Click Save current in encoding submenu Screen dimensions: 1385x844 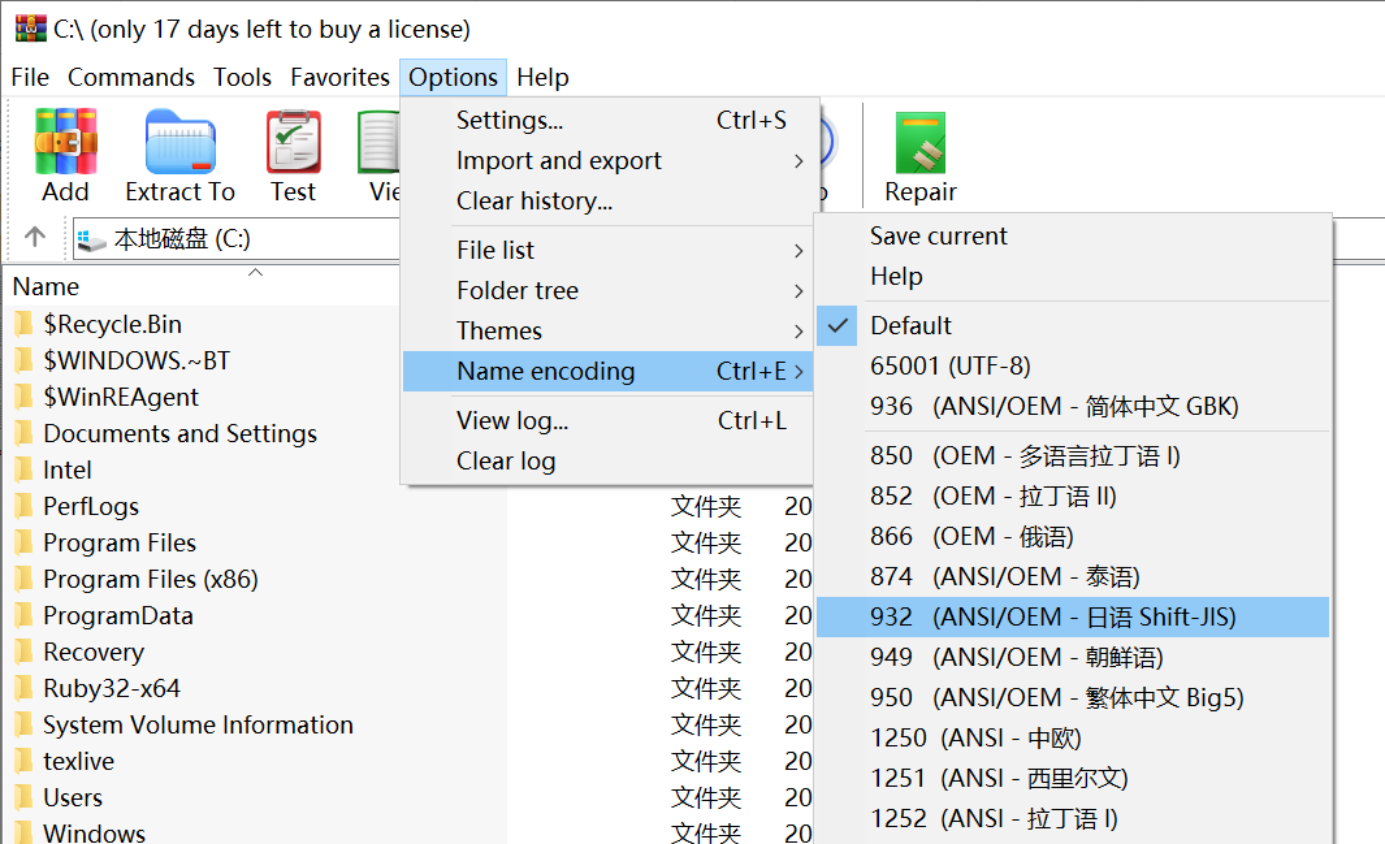pyautogui.click(x=938, y=236)
